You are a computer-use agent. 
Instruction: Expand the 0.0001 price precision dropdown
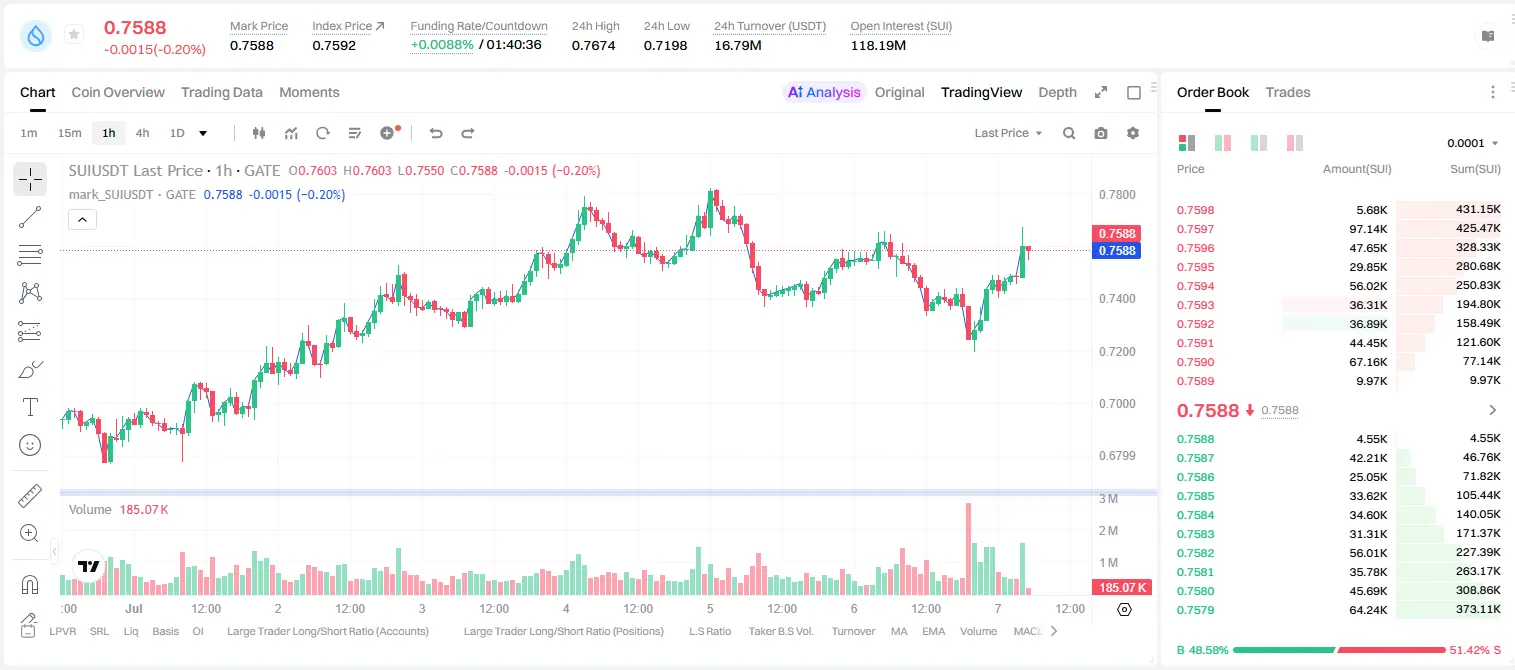tap(1472, 143)
